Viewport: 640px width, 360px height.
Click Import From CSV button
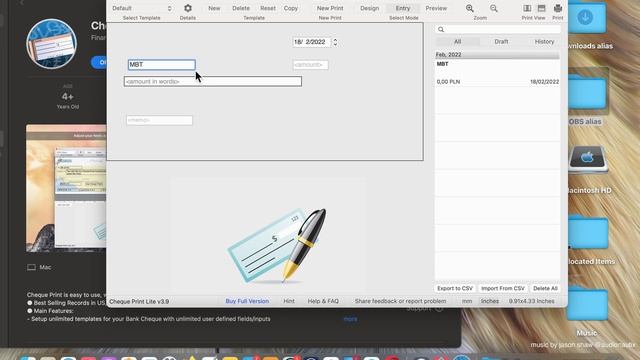point(502,288)
